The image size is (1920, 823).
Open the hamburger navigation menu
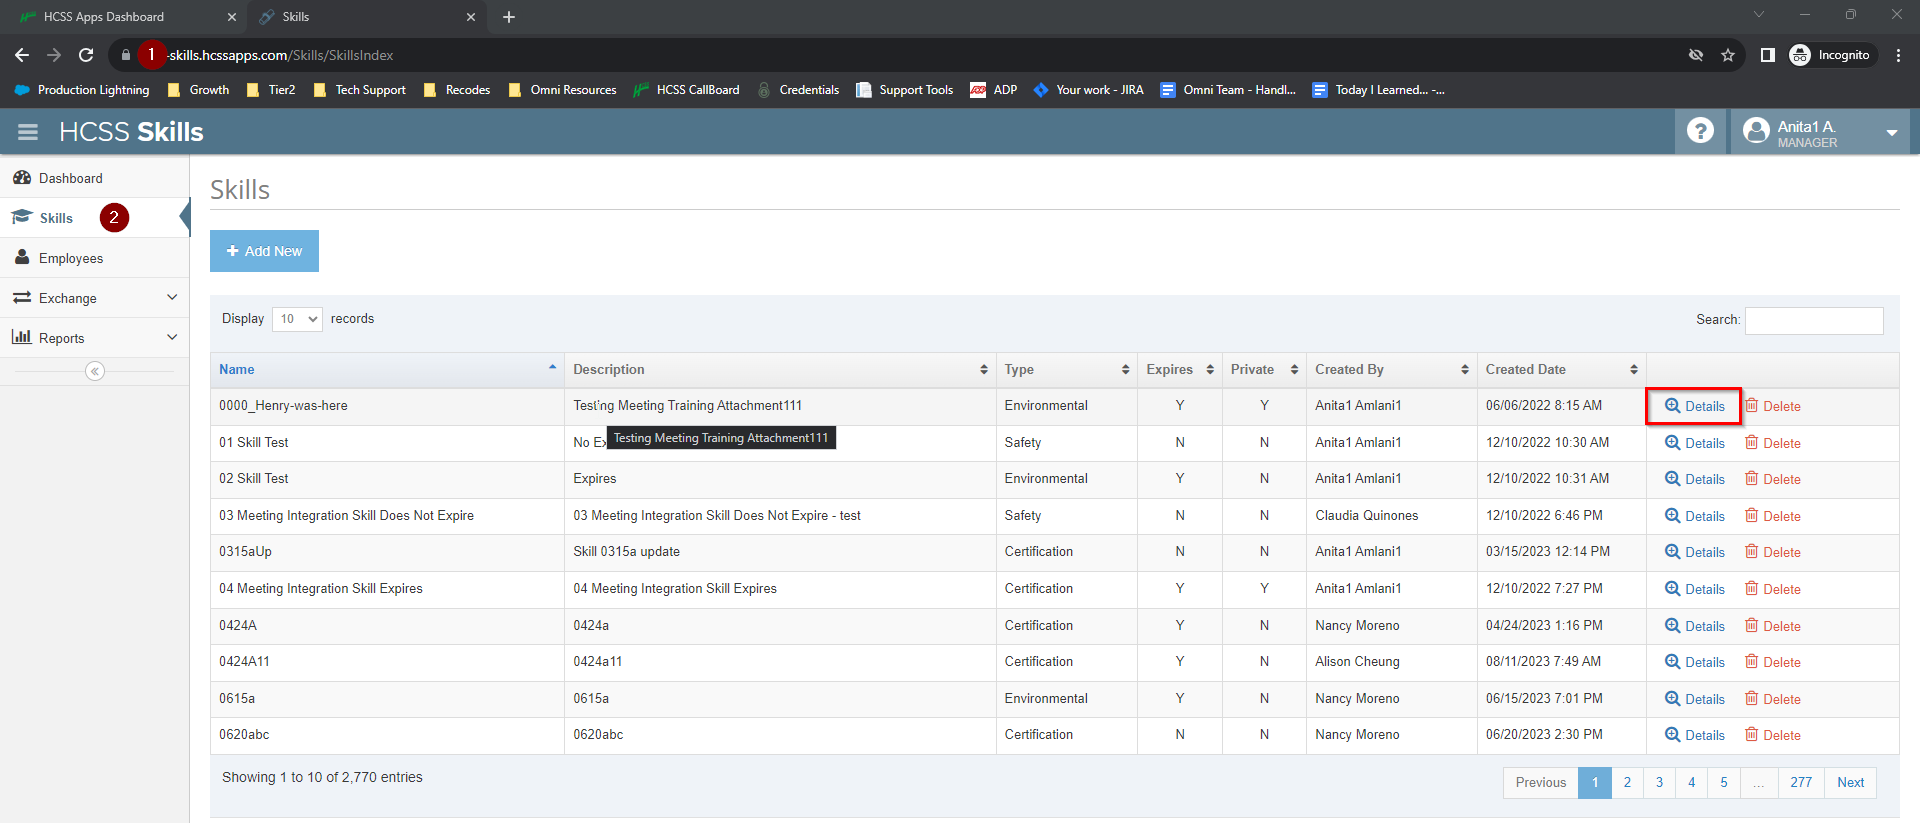tap(28, 132)
